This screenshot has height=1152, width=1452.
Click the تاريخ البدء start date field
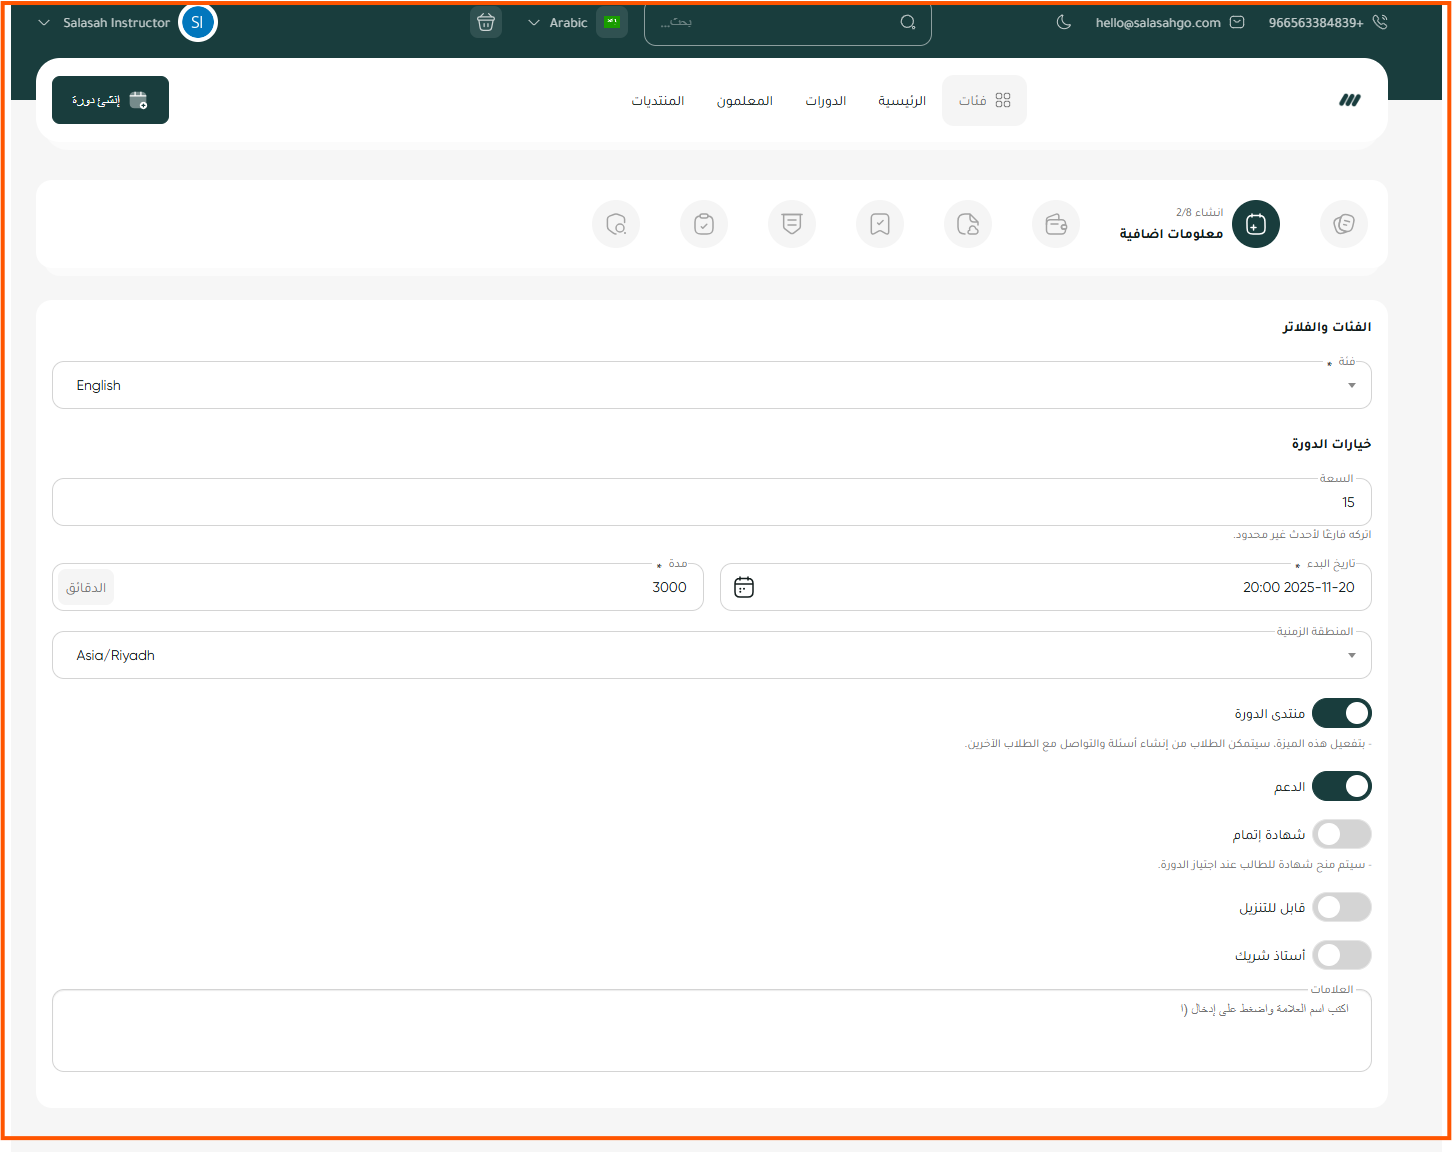coord(1046,587)
